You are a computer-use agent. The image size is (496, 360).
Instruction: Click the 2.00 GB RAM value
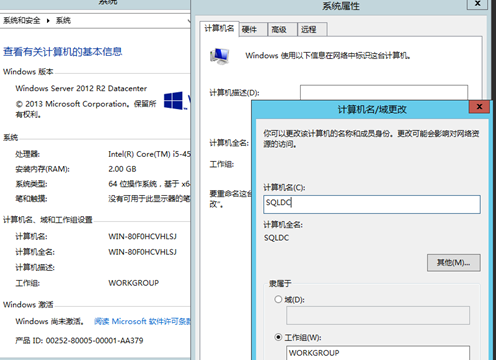pyautogui.click(x=122, y=169)
